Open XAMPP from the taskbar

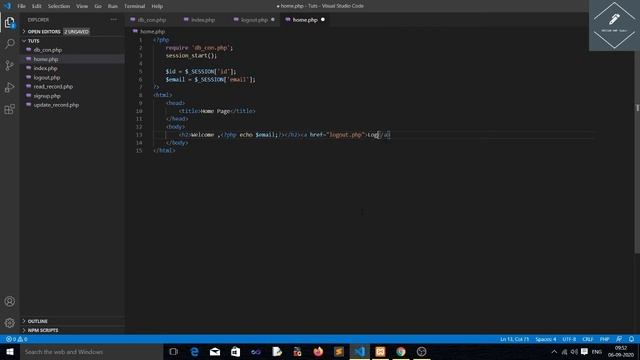tap(380, 351)
